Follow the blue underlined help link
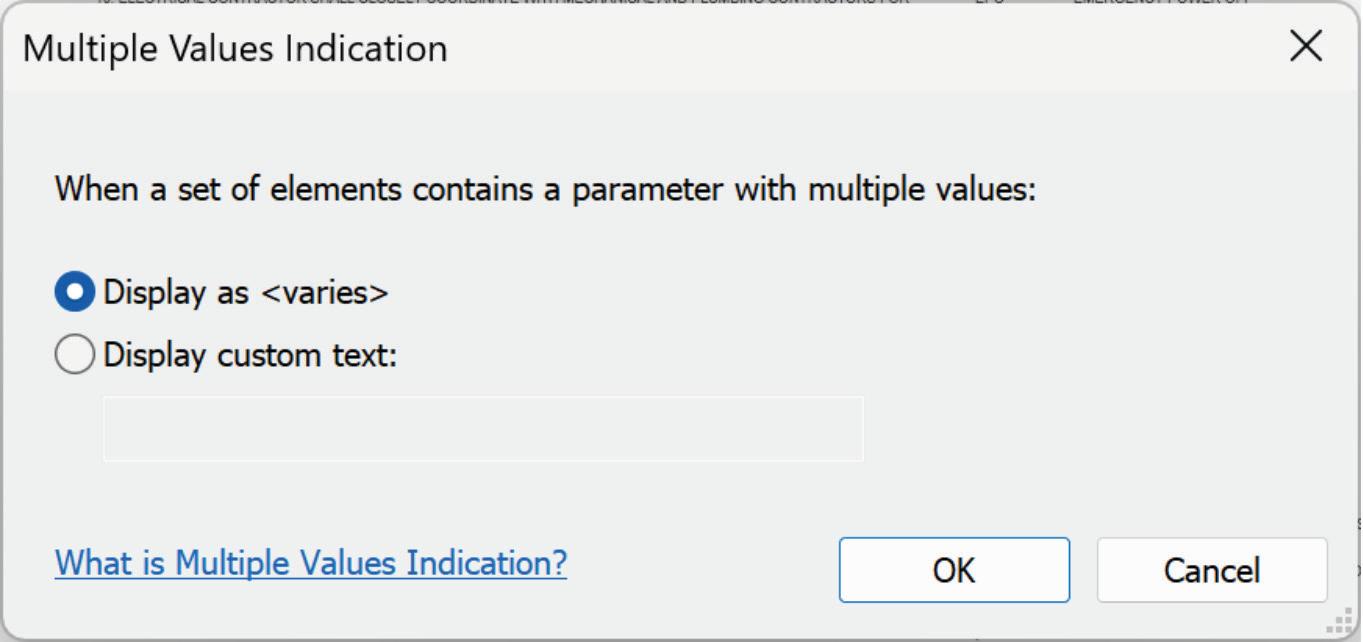The height and width of the screenshot is (642, 1363). tap(311, 563)
